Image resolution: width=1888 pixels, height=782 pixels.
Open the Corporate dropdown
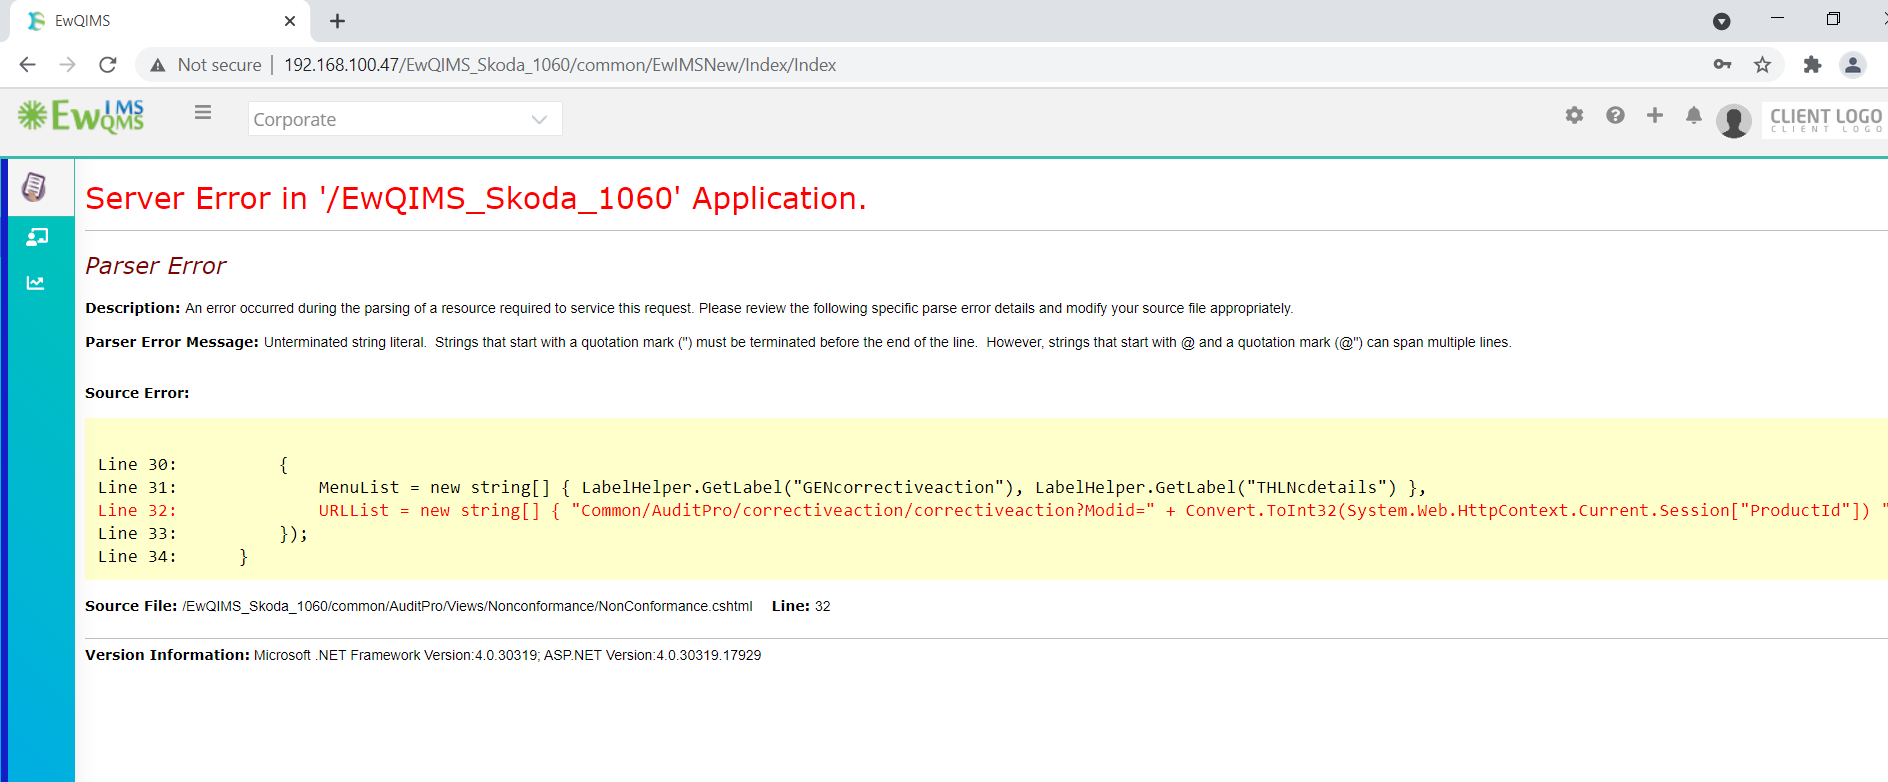405,119
